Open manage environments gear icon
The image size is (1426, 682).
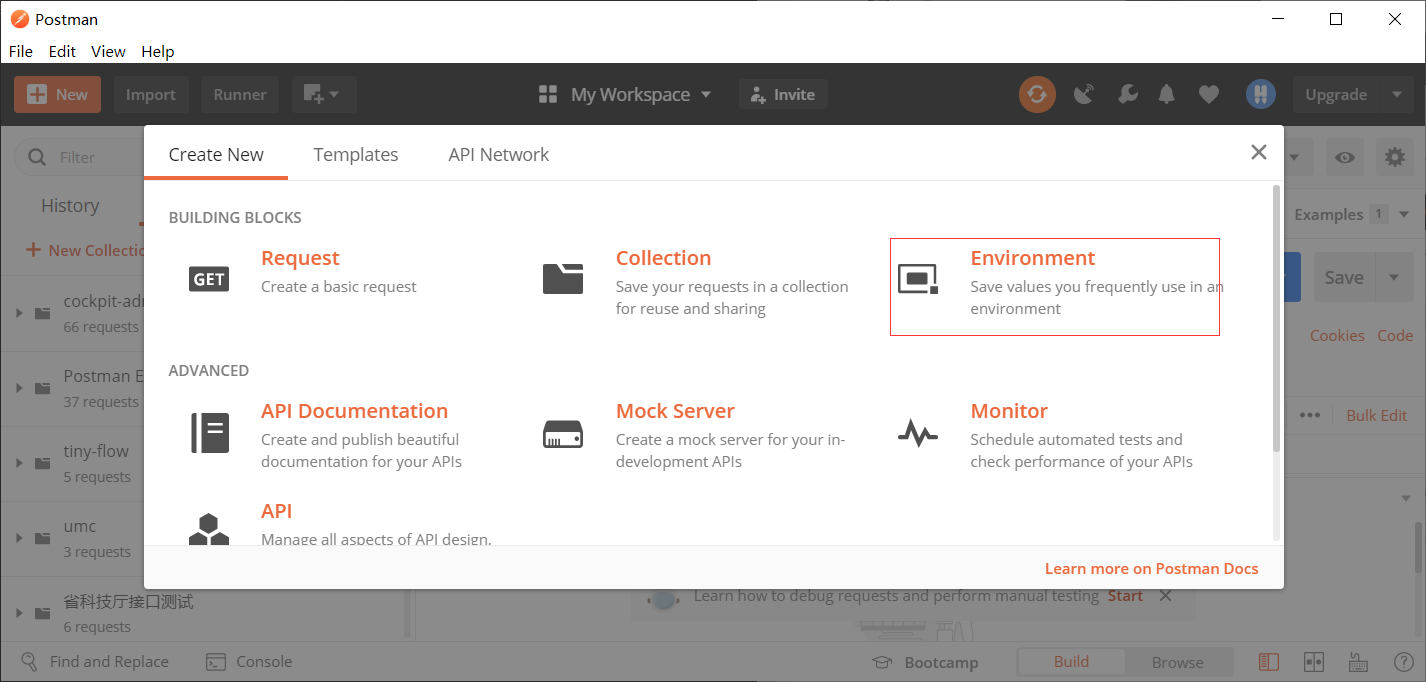tap(1395, 157)
